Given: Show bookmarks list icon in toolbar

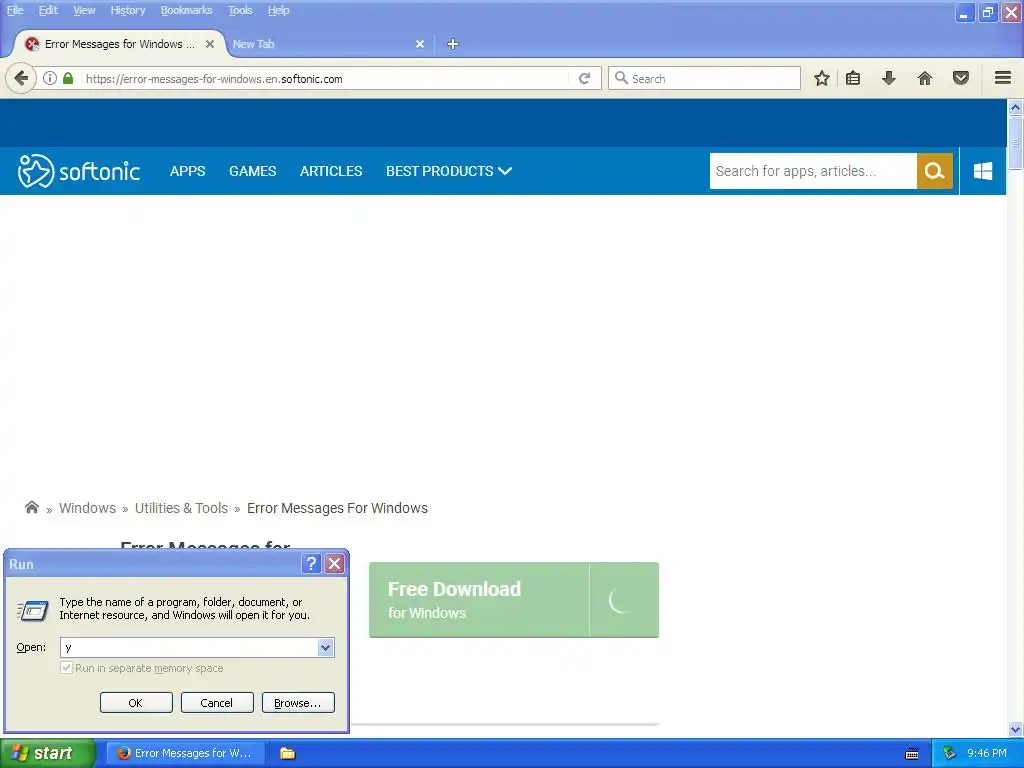Looking at the screenshot, I should 853,78.
